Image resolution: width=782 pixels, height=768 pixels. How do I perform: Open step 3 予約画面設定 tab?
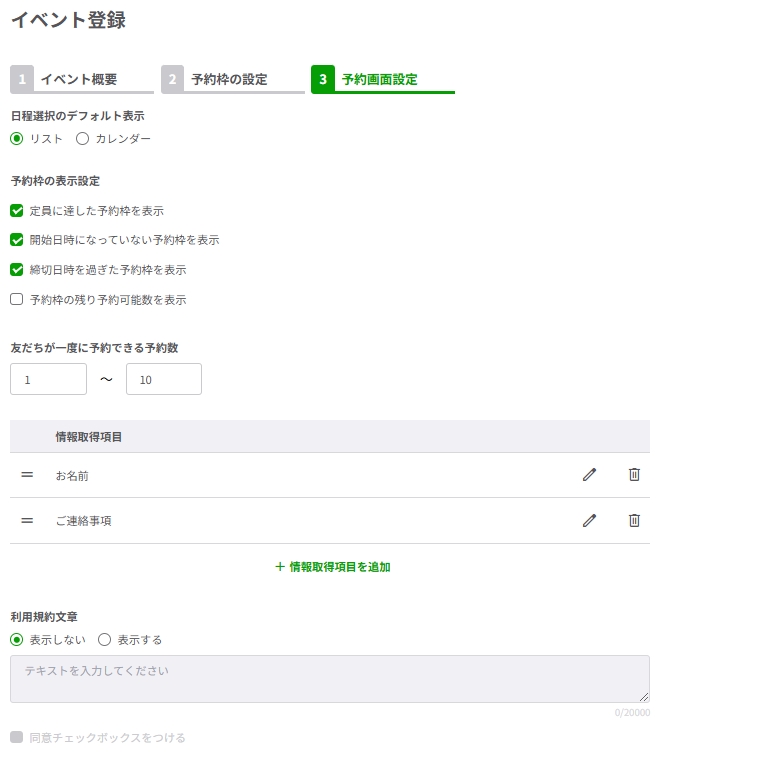pos(381,80)
